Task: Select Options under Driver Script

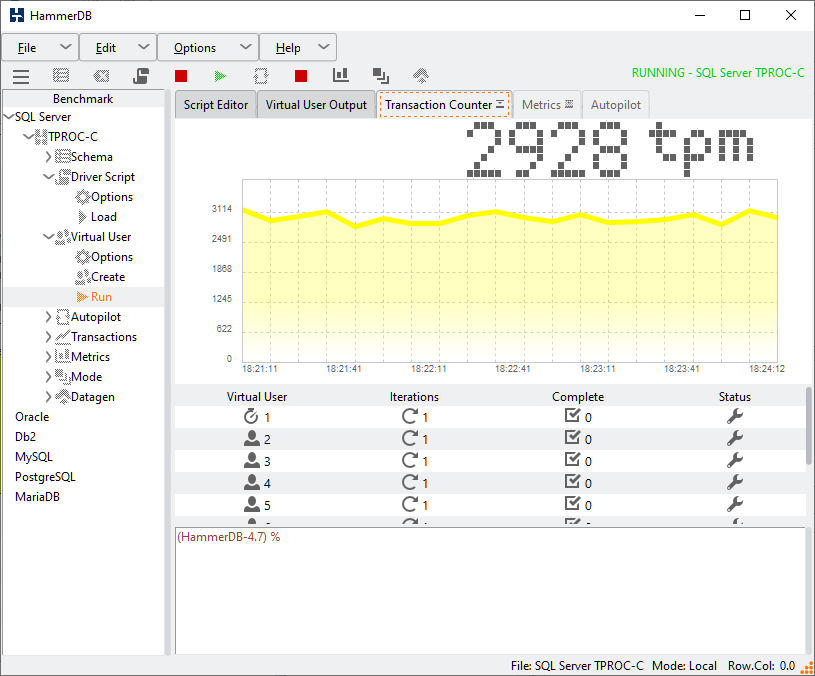Action: (112, 197)
